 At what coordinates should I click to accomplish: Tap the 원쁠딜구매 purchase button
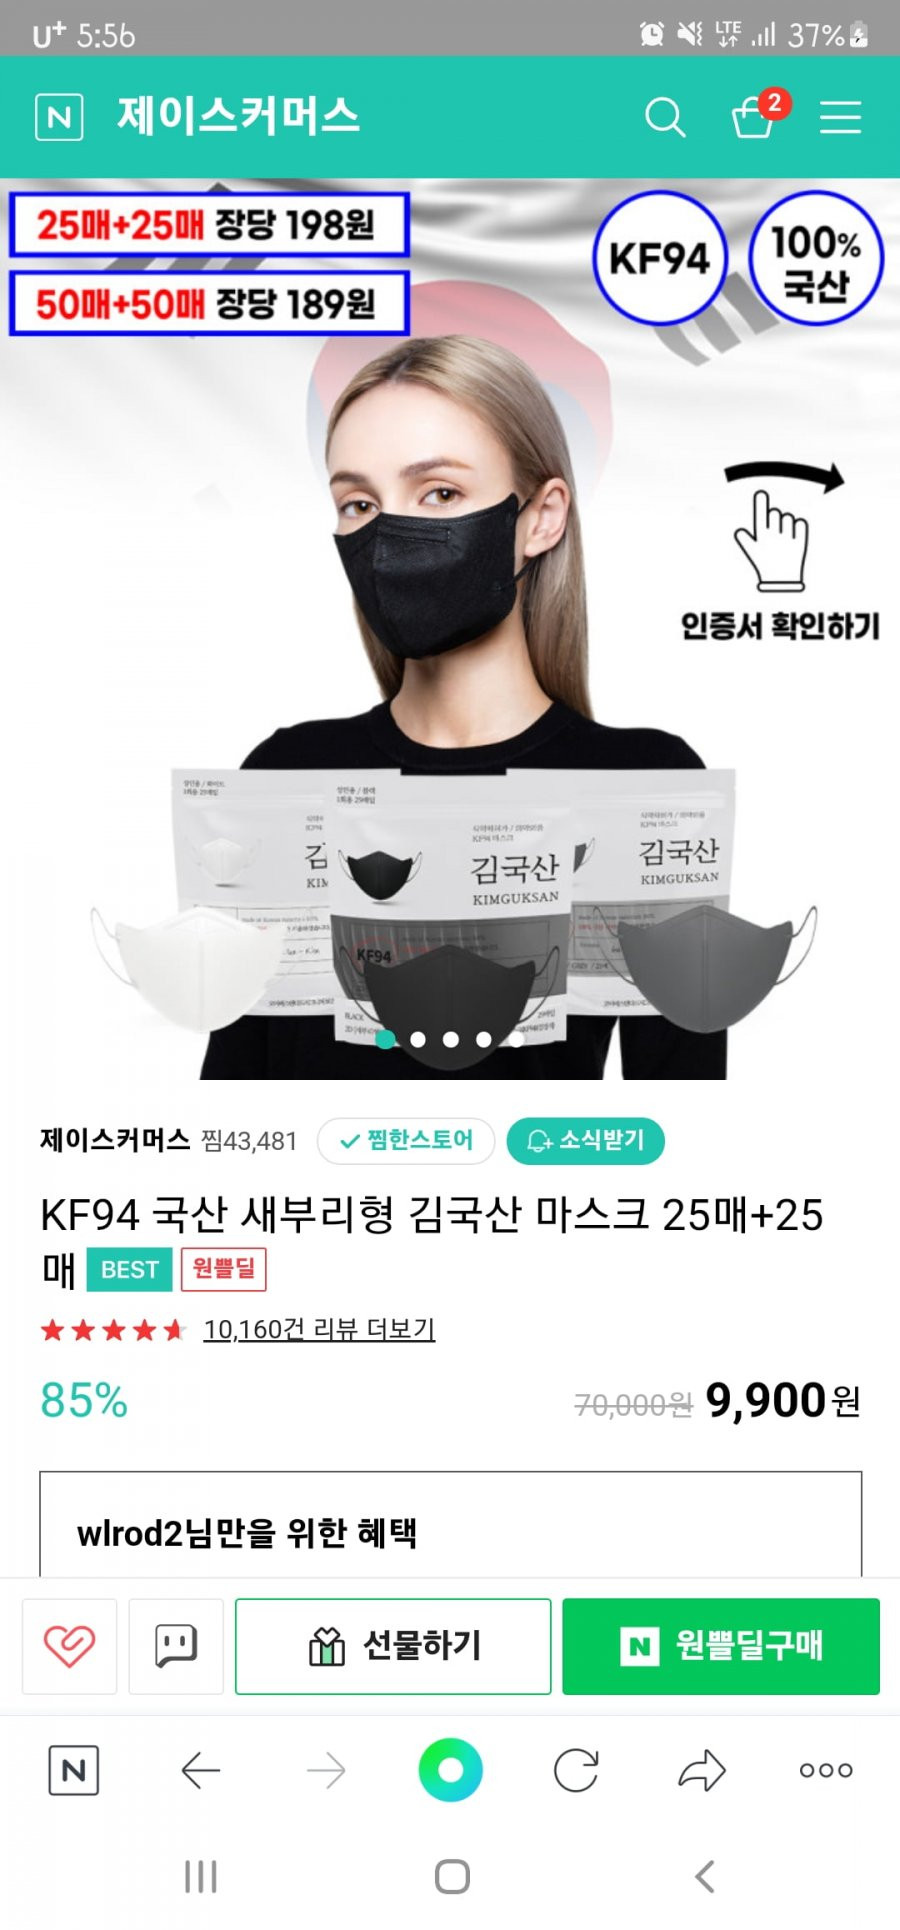(721, 1646)
